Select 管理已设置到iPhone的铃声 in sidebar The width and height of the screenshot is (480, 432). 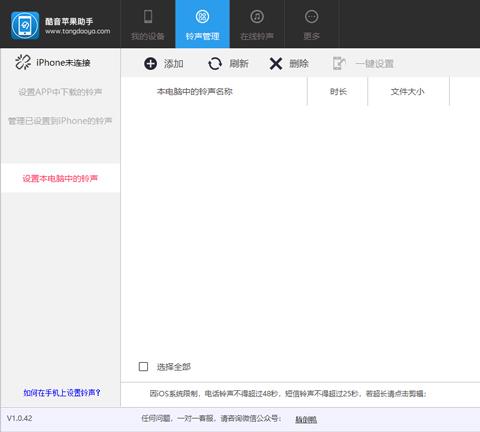click(60, 121)
